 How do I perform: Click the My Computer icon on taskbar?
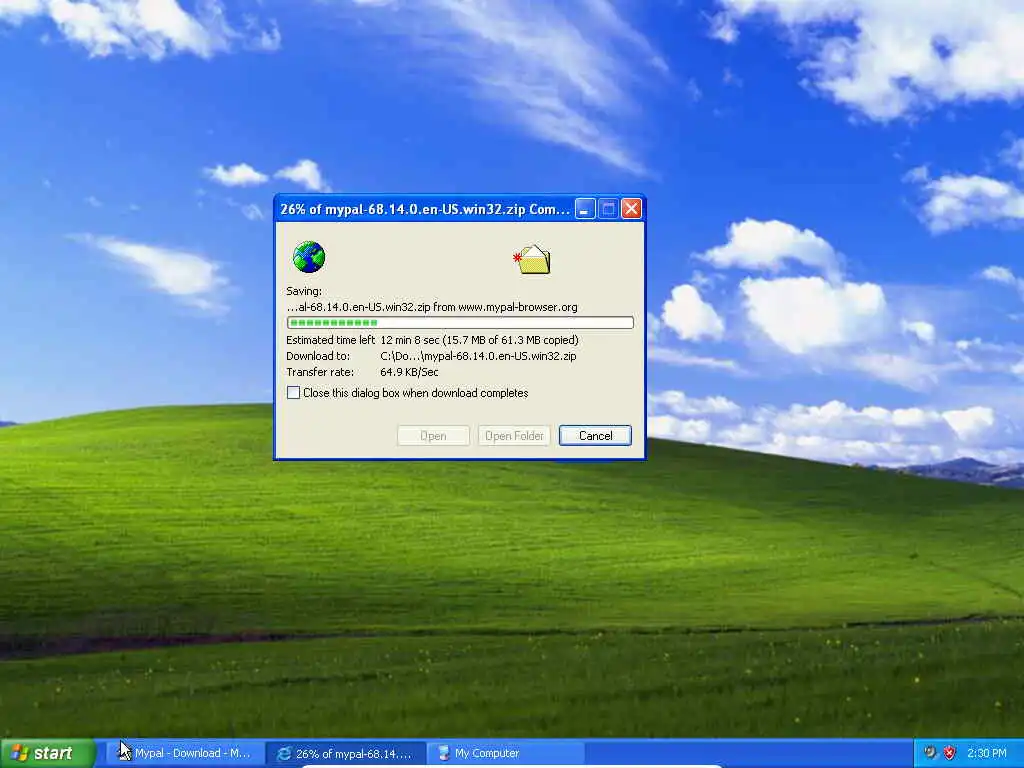pyautogui.click(x=444, y=753)
